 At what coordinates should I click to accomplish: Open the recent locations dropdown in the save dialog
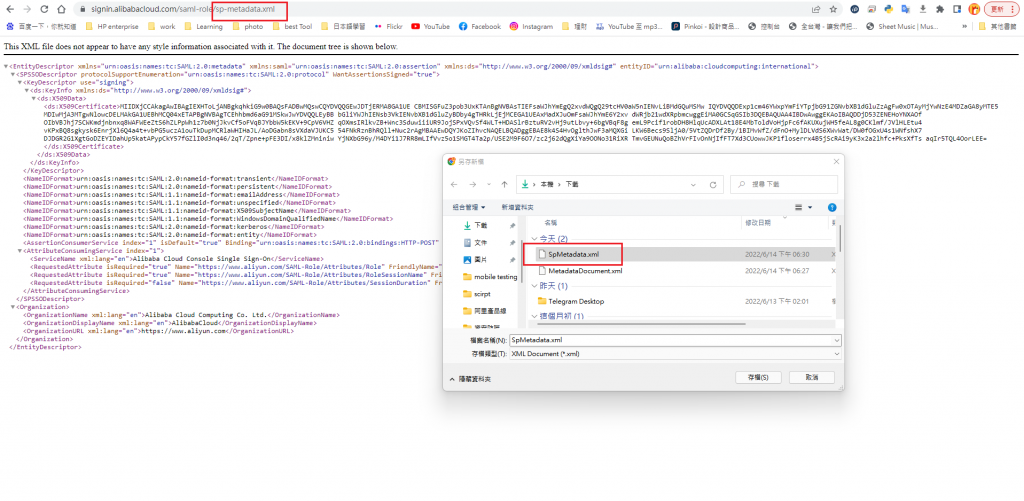pyautogui.click(x=488, y=184)
